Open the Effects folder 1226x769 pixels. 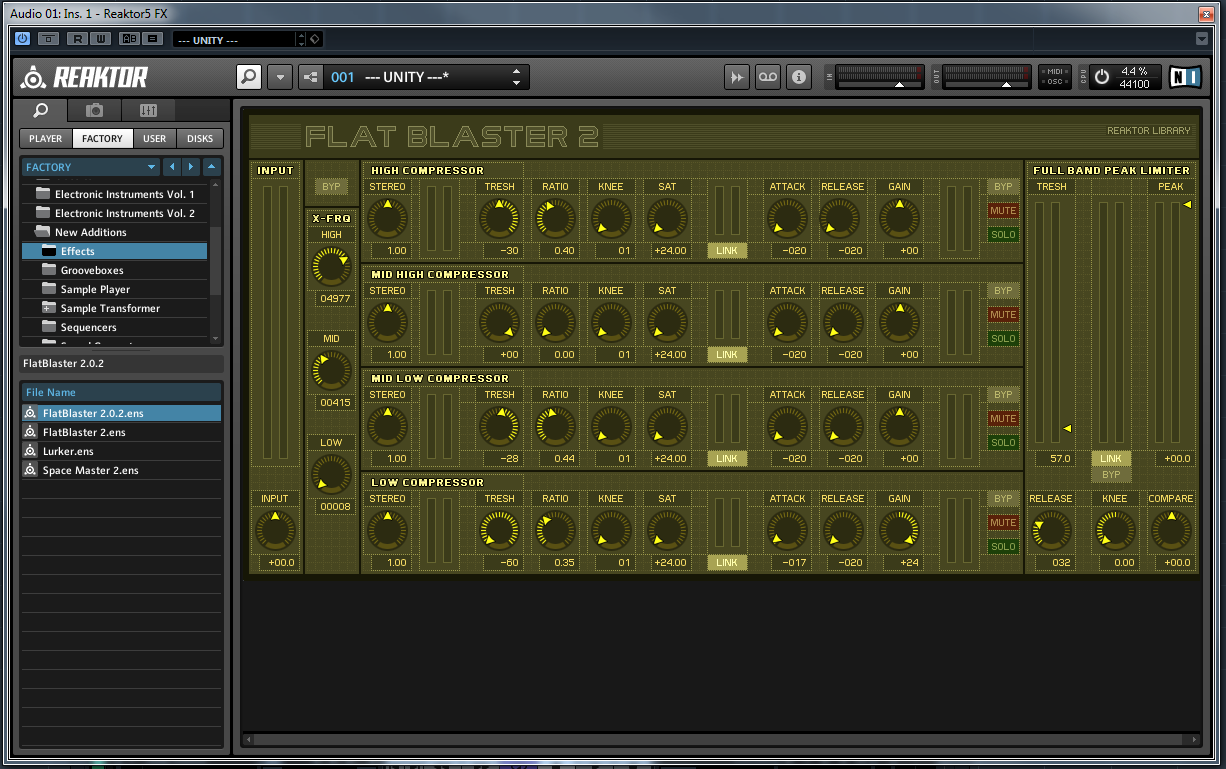115,251
